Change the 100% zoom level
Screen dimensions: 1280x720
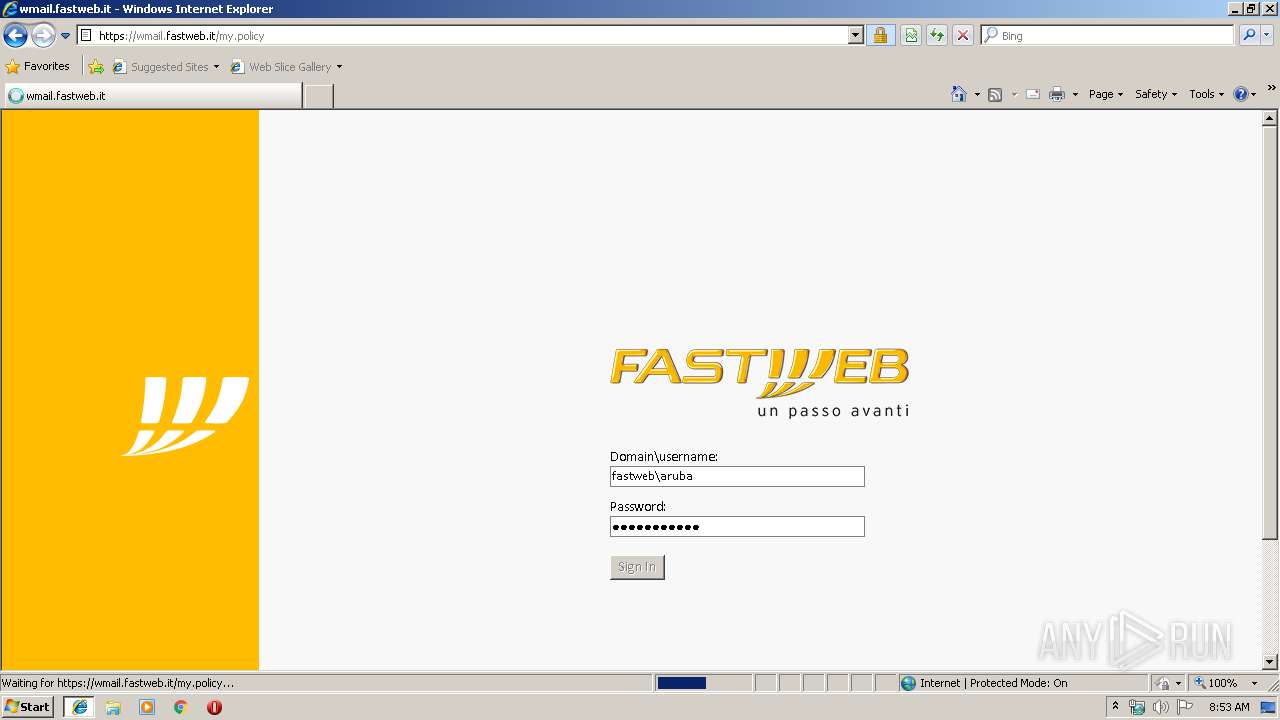1226,683
